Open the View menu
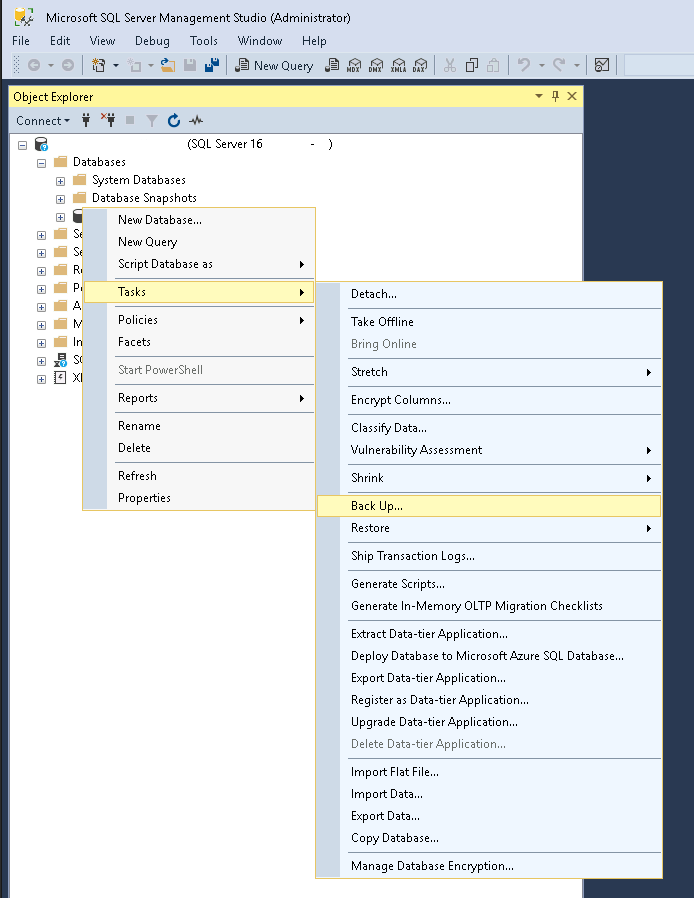This screenshot has height=898, width=694. (102, 41)
